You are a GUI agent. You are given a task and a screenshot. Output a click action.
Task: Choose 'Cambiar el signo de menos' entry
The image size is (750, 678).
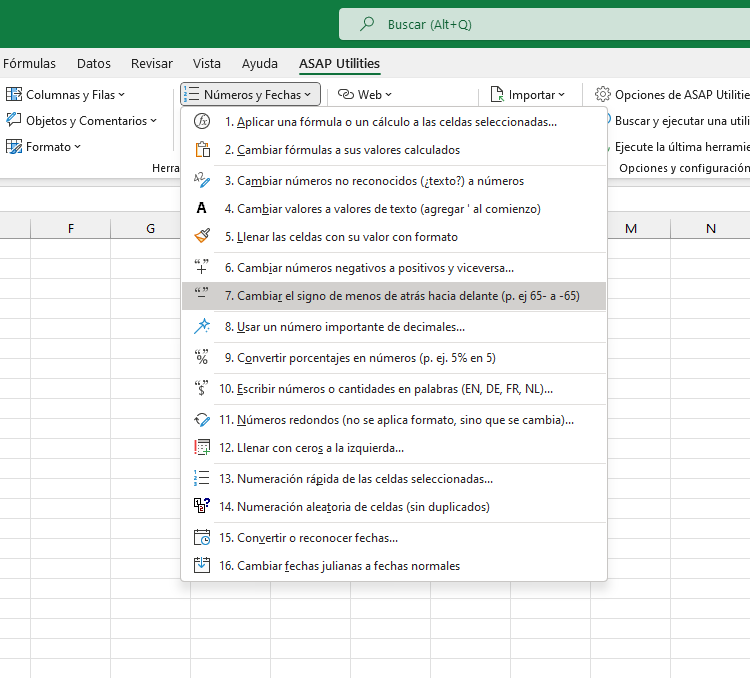coord(394,296)
